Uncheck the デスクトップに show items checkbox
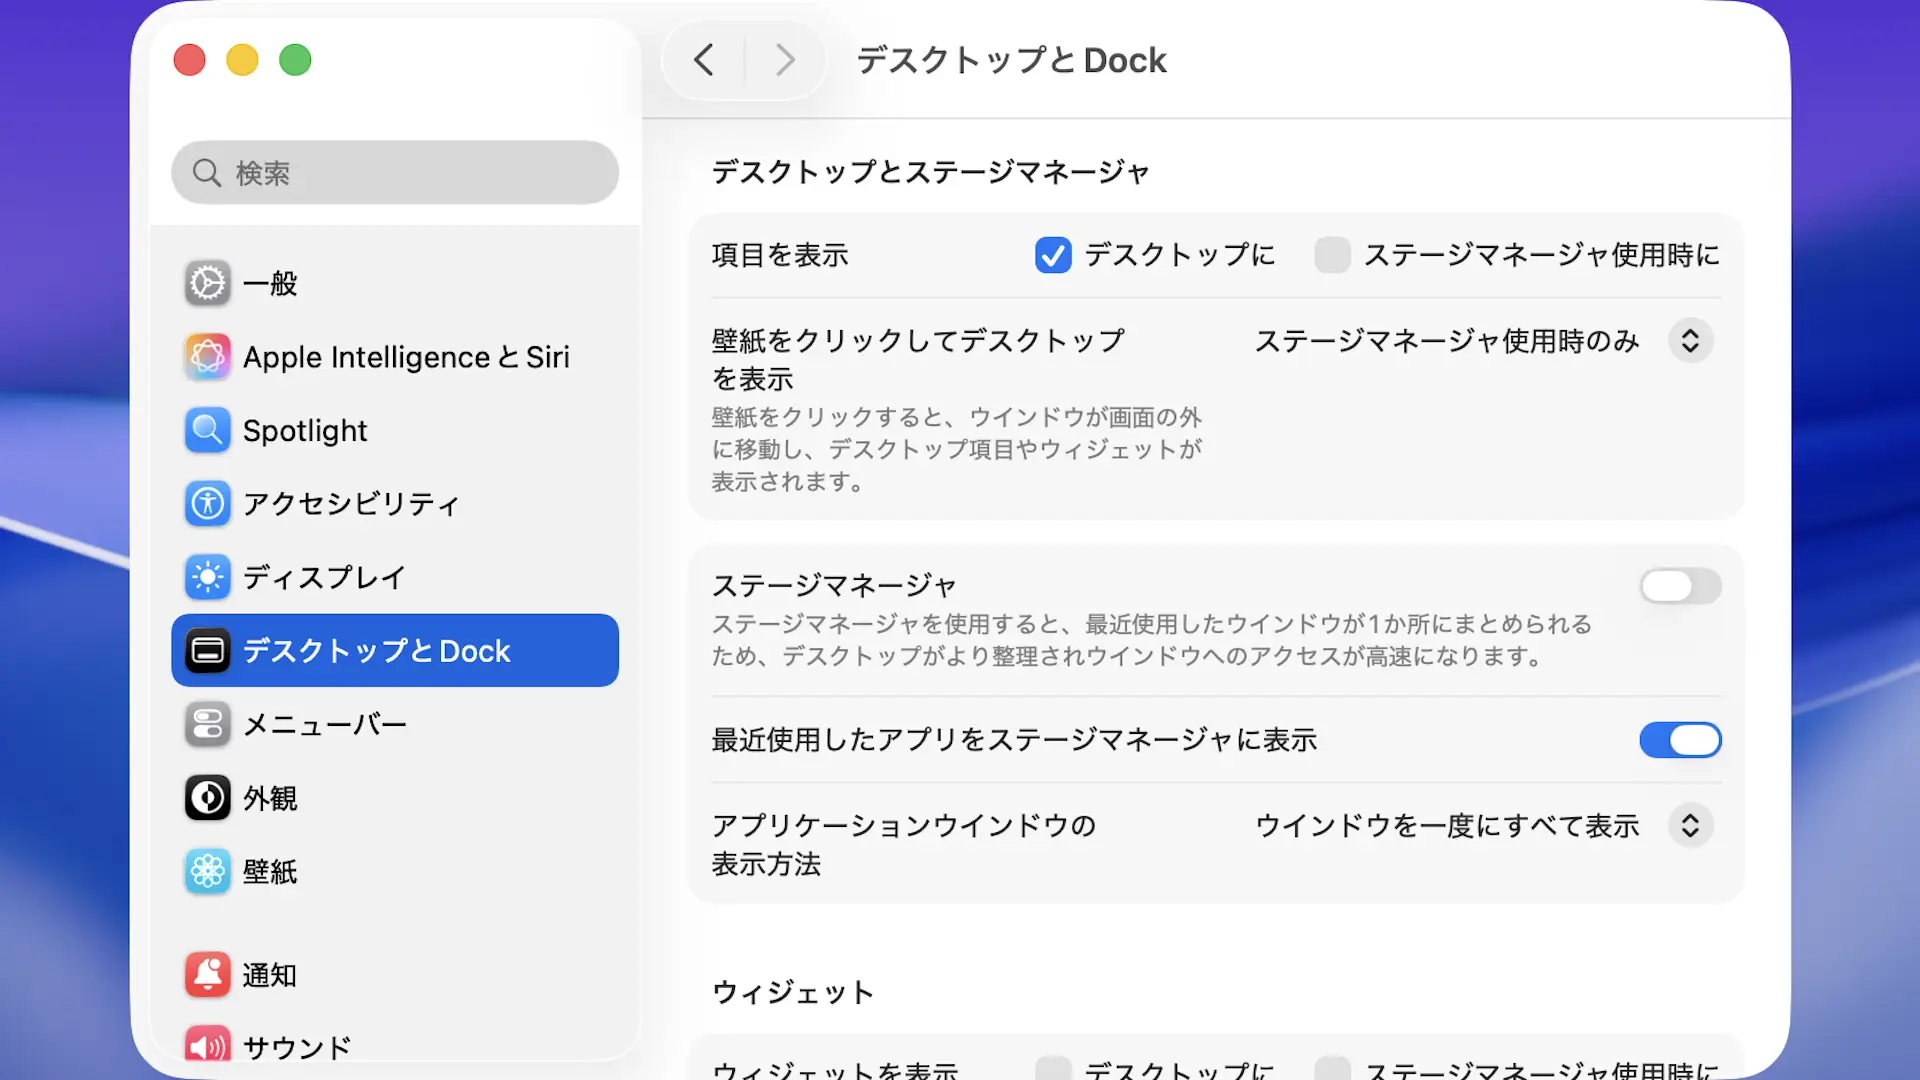This screenshot has height=1080, width=1920. 1053,255
